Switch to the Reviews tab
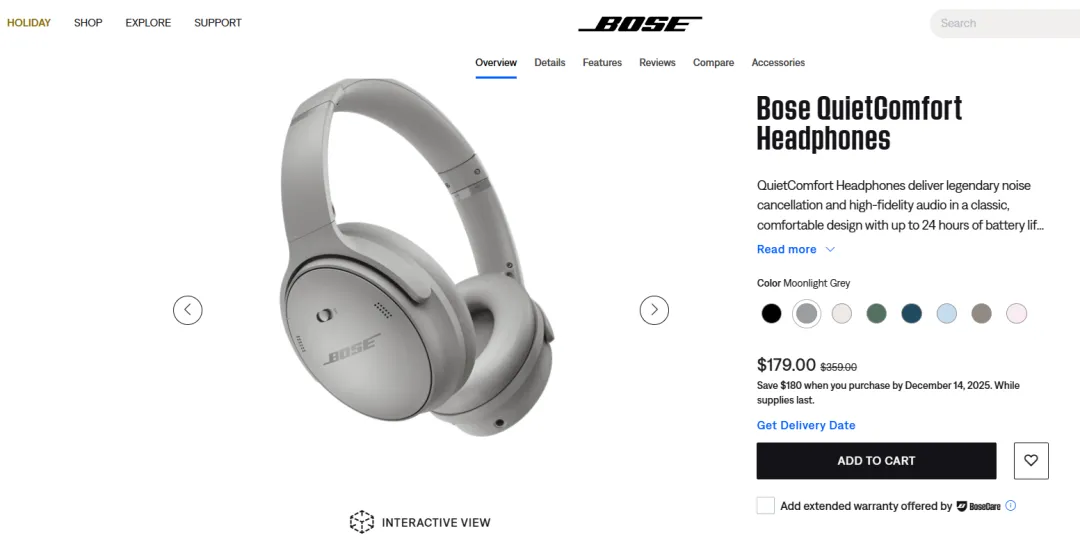Viewport: 1080px width, 542px height. click(x=657, y=63)
